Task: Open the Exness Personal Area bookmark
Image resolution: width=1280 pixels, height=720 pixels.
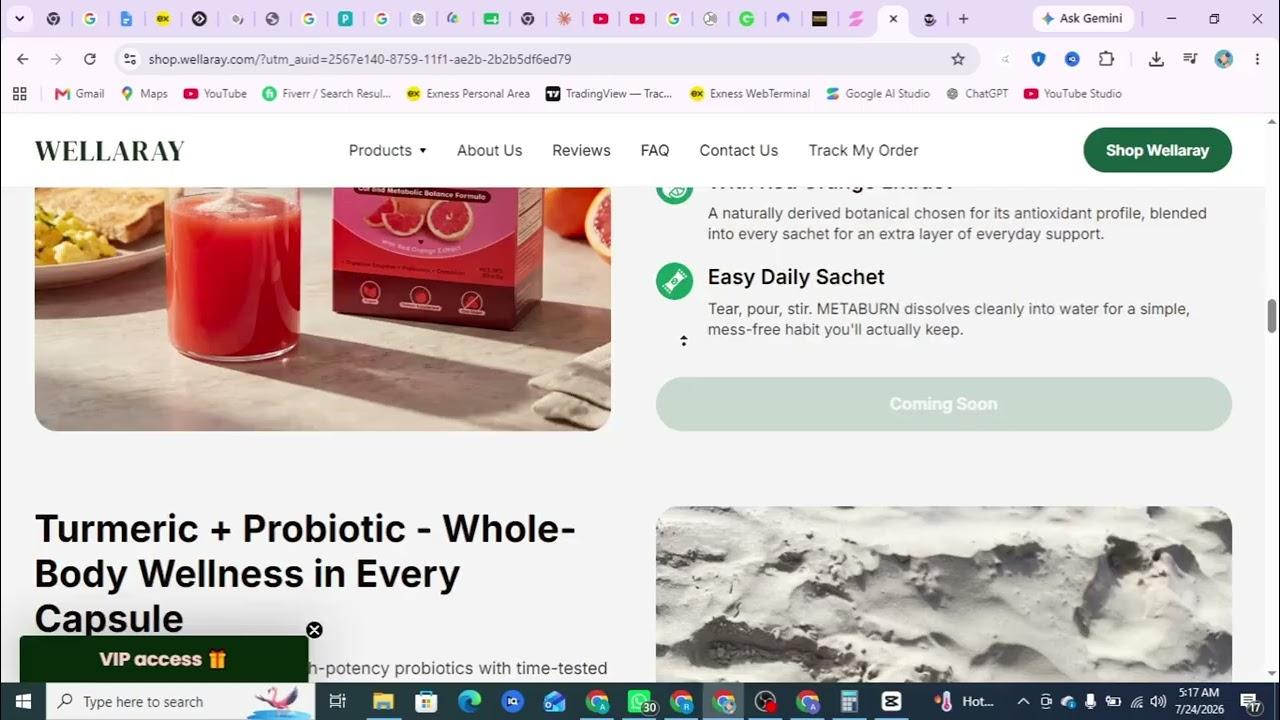Action: 468,94
